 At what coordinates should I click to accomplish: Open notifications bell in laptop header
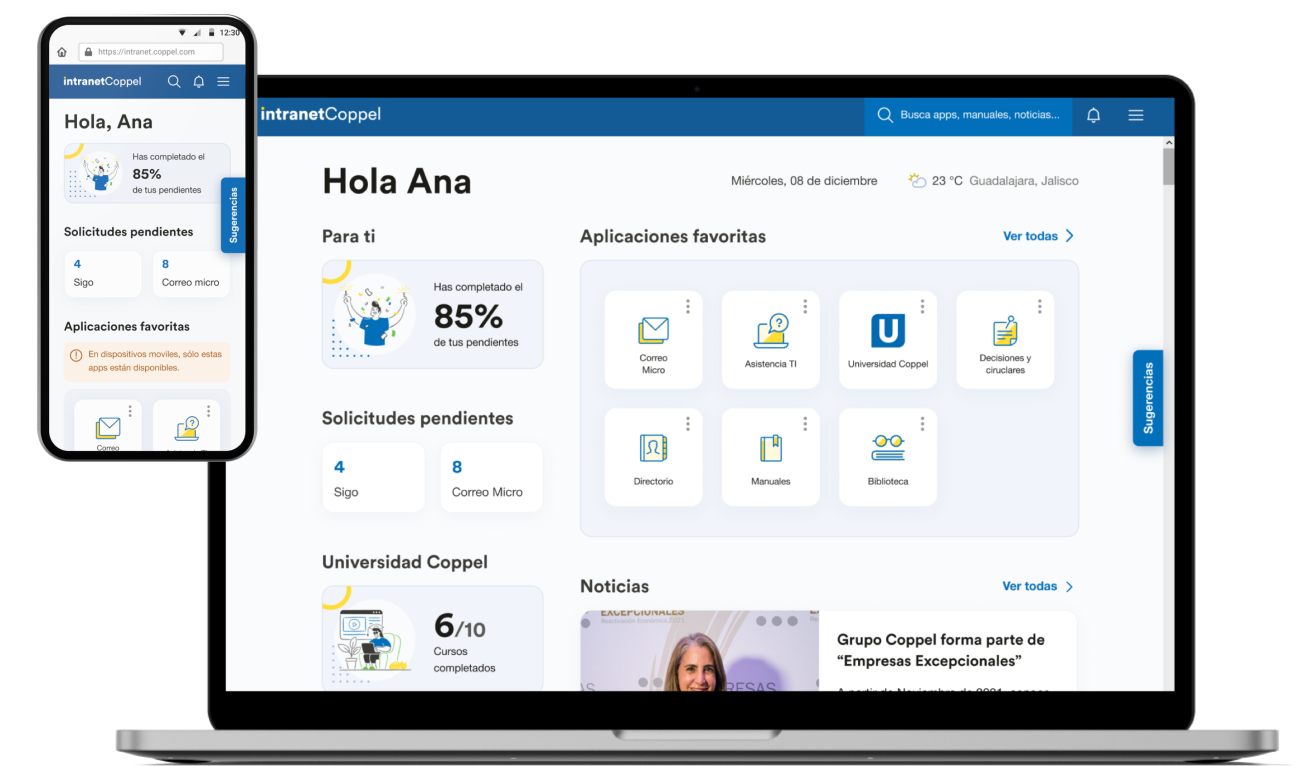[1093, 115]
